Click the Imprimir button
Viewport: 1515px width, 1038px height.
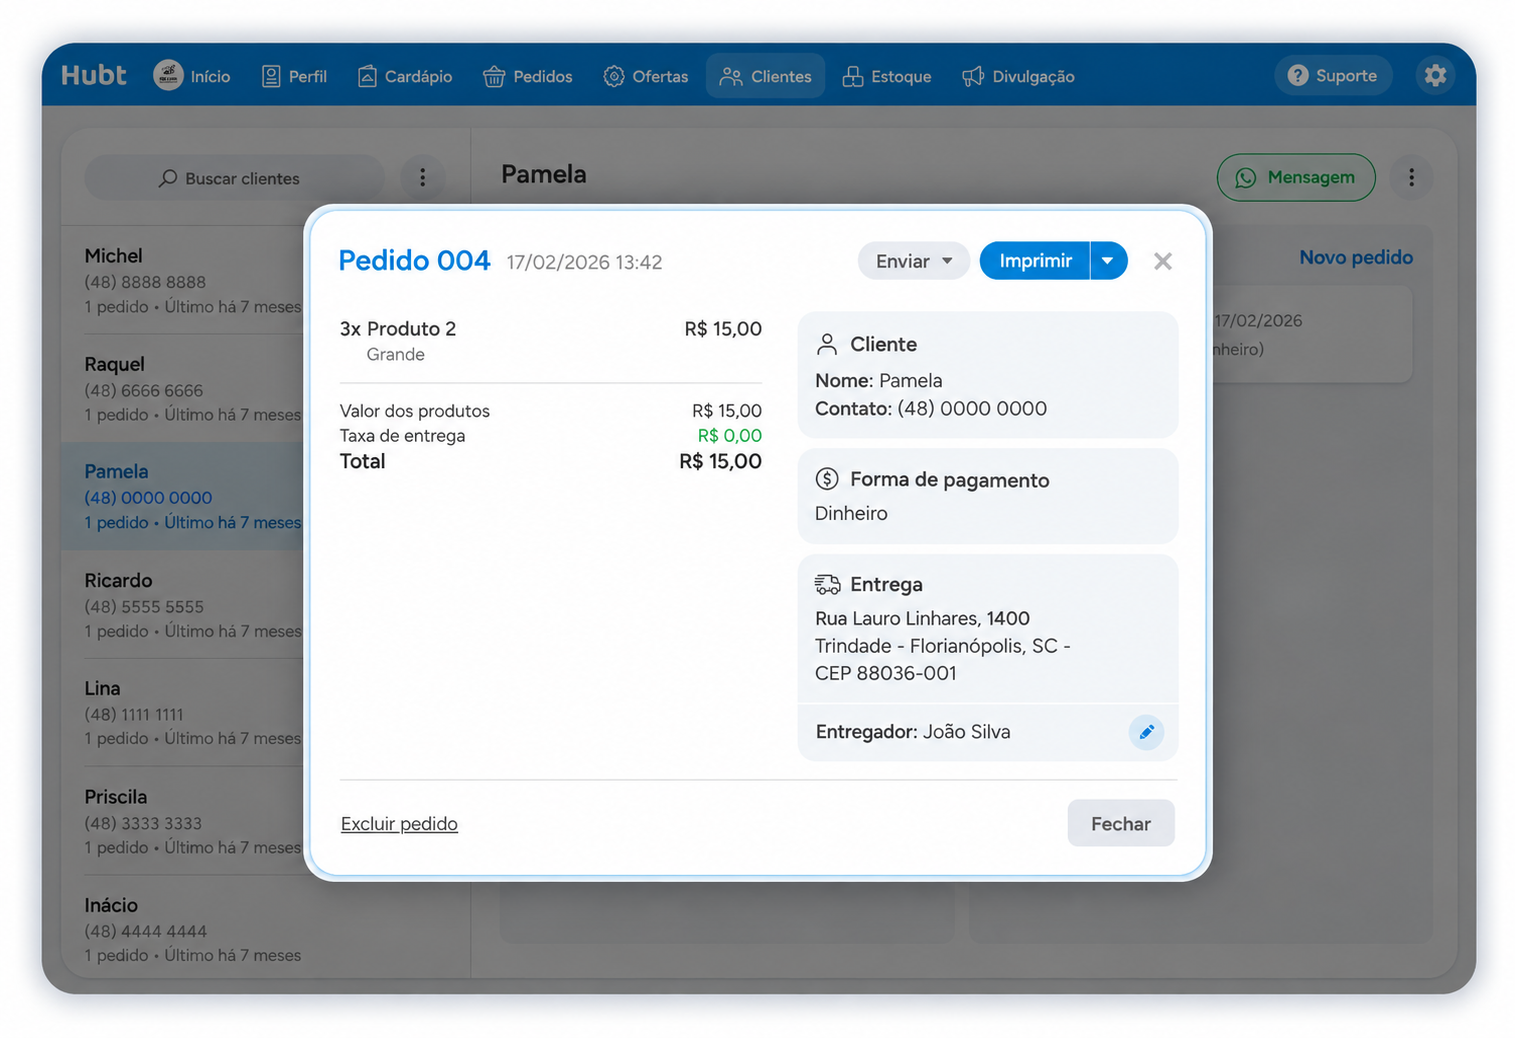1035,261
